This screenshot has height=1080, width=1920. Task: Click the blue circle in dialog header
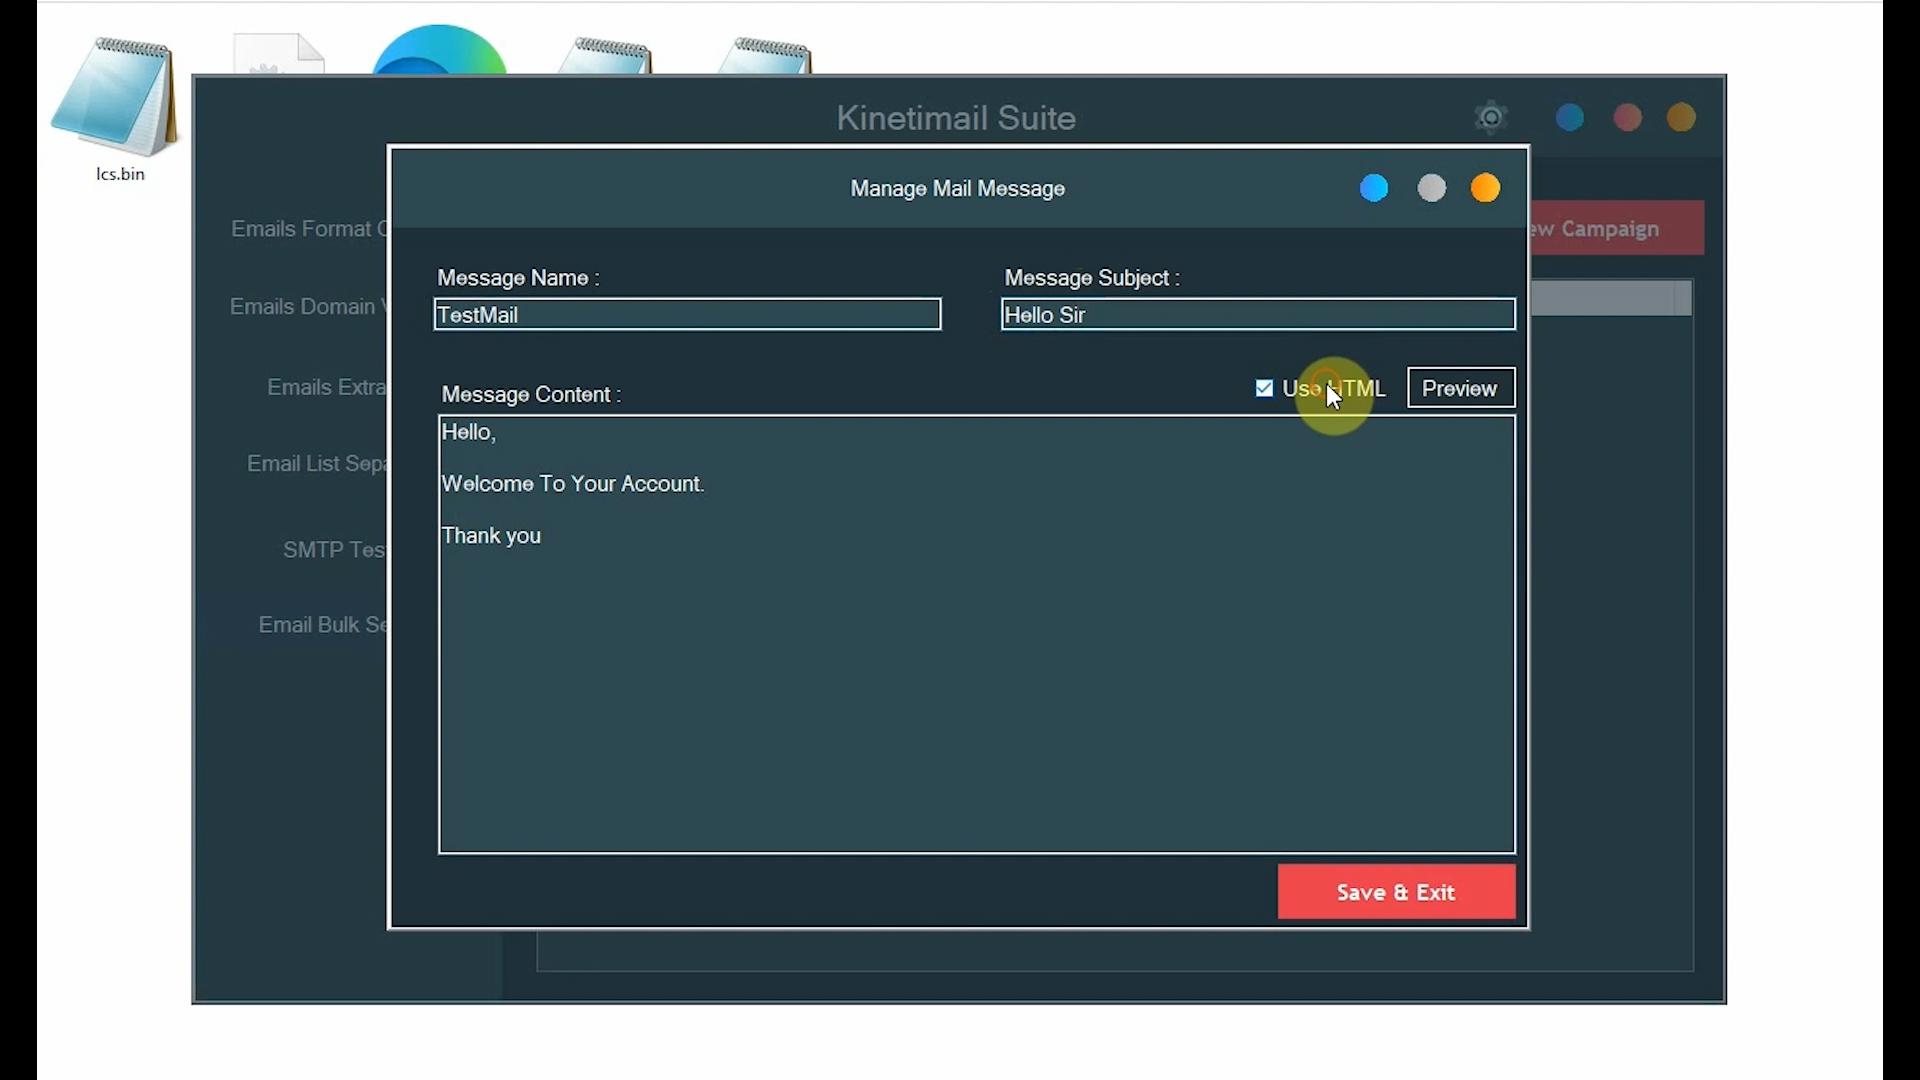pyautogui.click(x=1374, y=188)
